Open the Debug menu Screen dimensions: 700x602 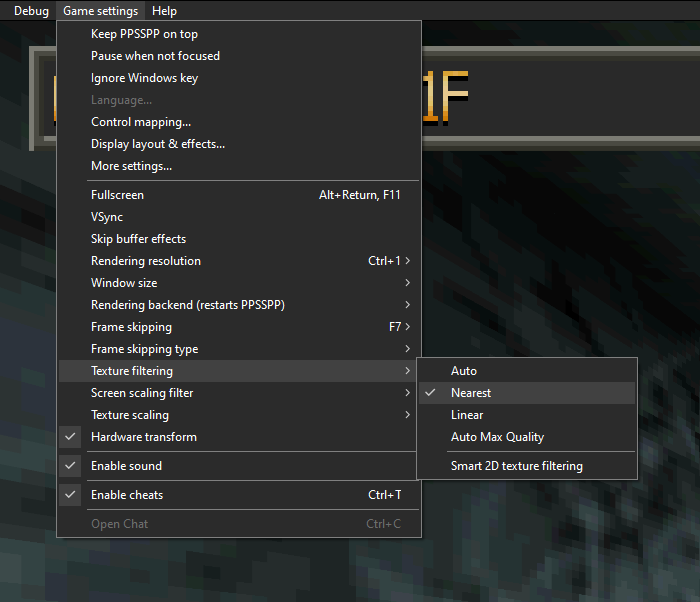31,11
